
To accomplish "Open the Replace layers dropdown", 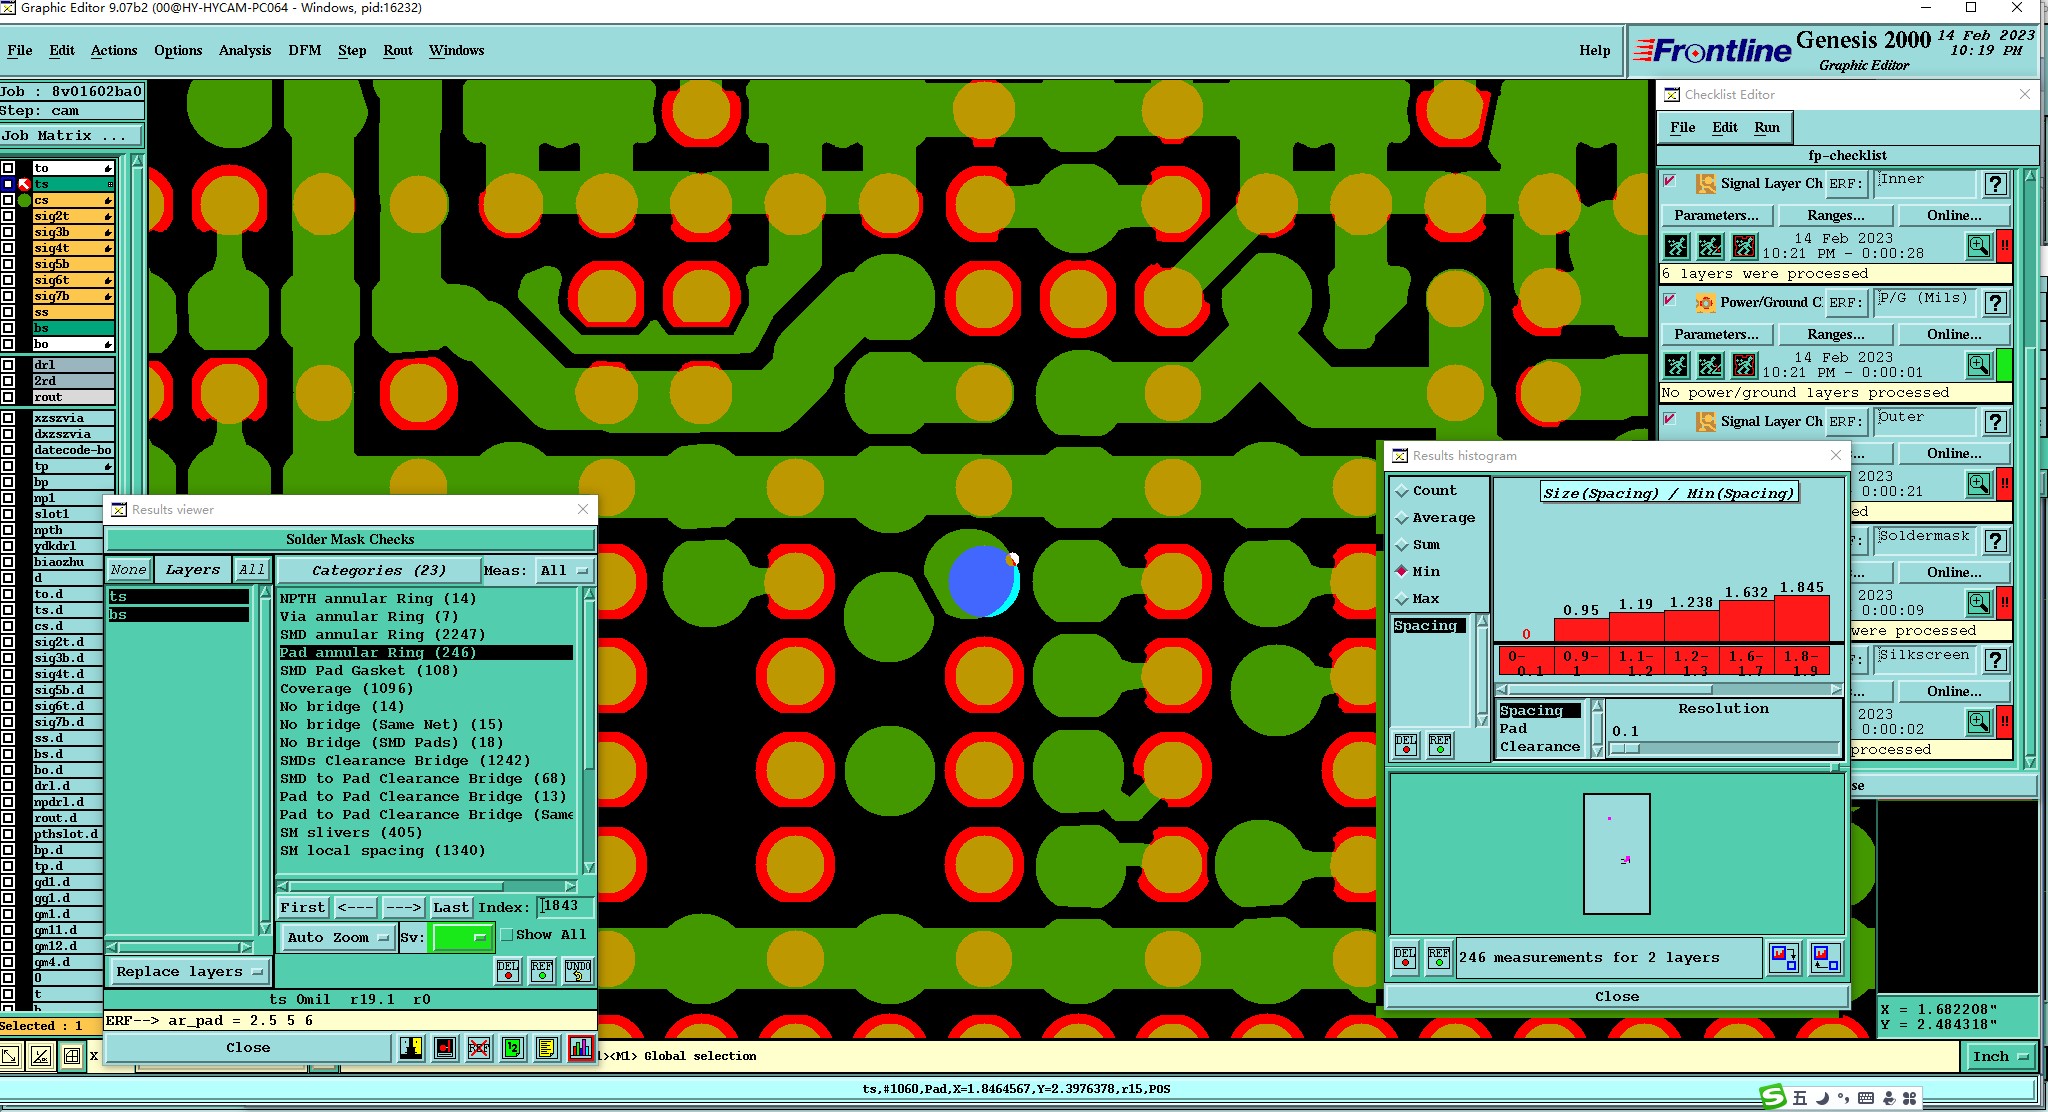I will [x=188, y=972].
